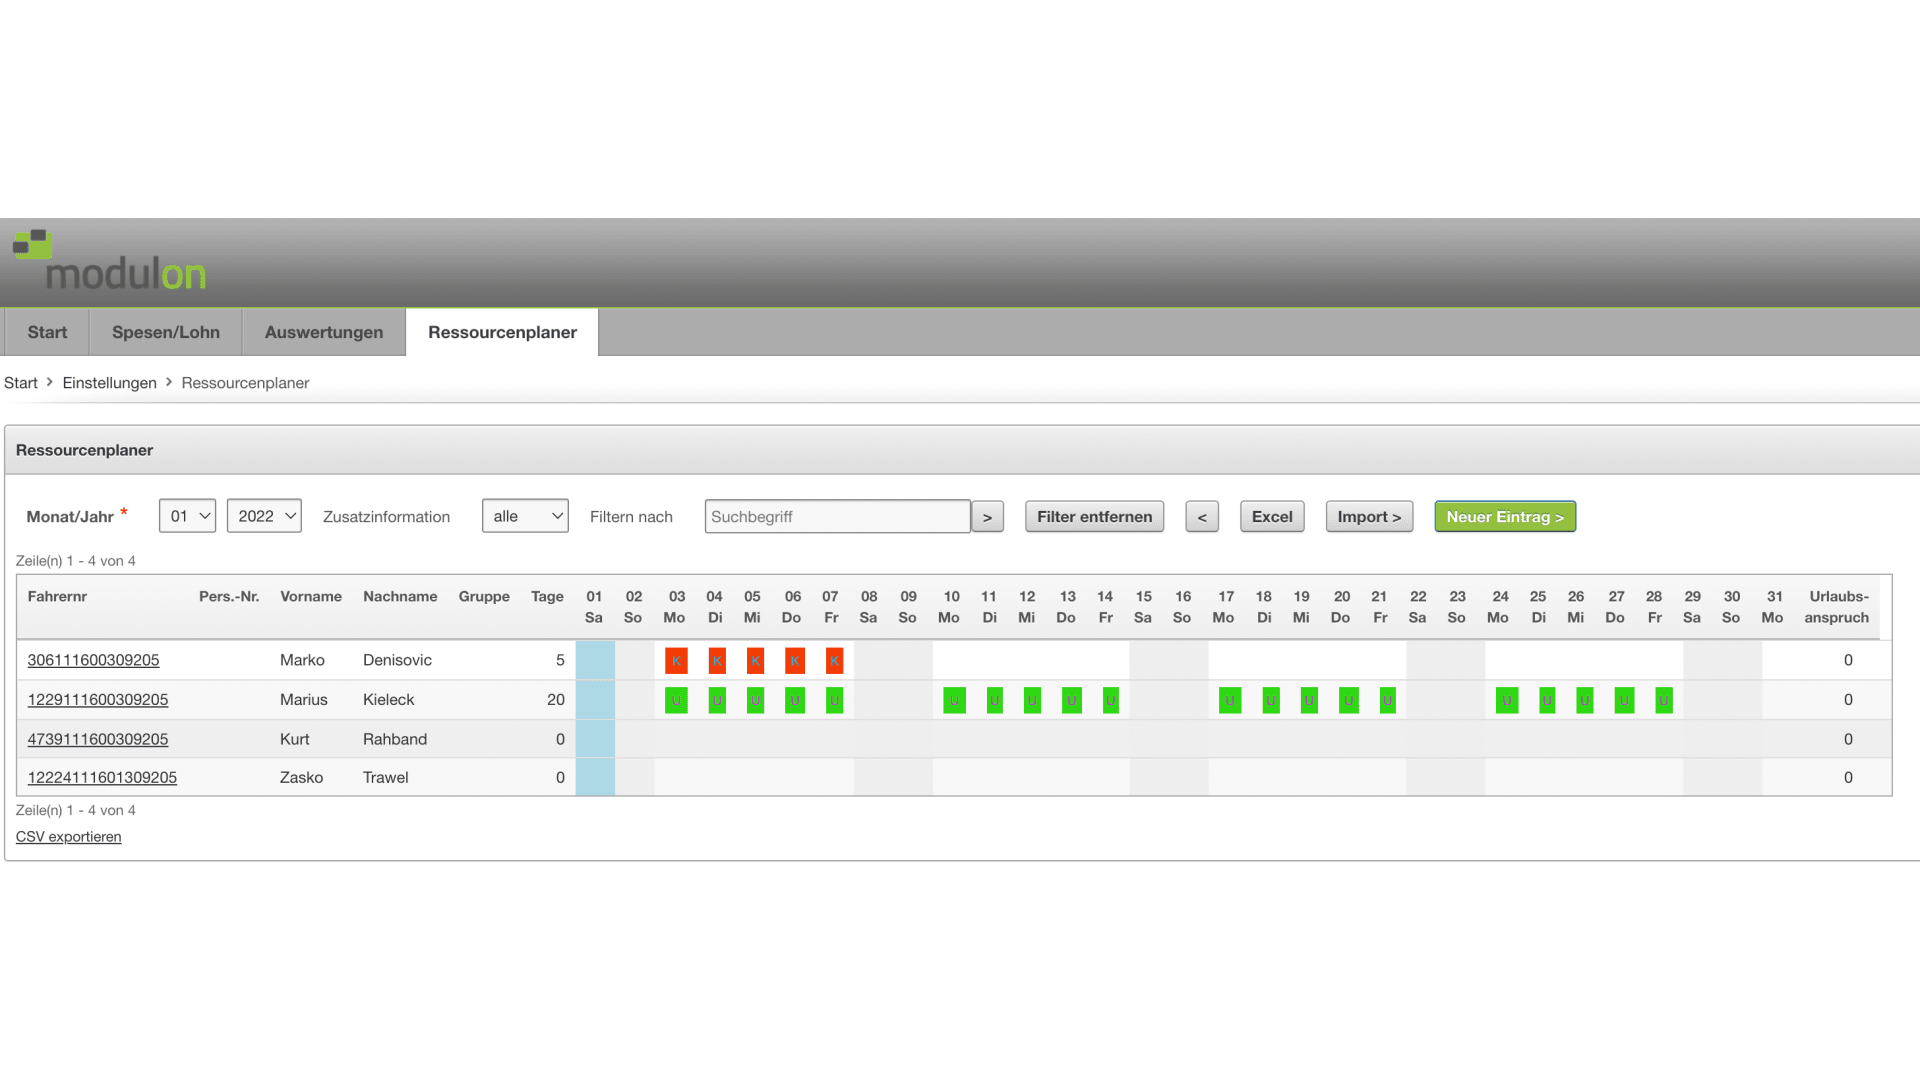
Task: Focus the Suchbegriff search field
Action: 837,517
